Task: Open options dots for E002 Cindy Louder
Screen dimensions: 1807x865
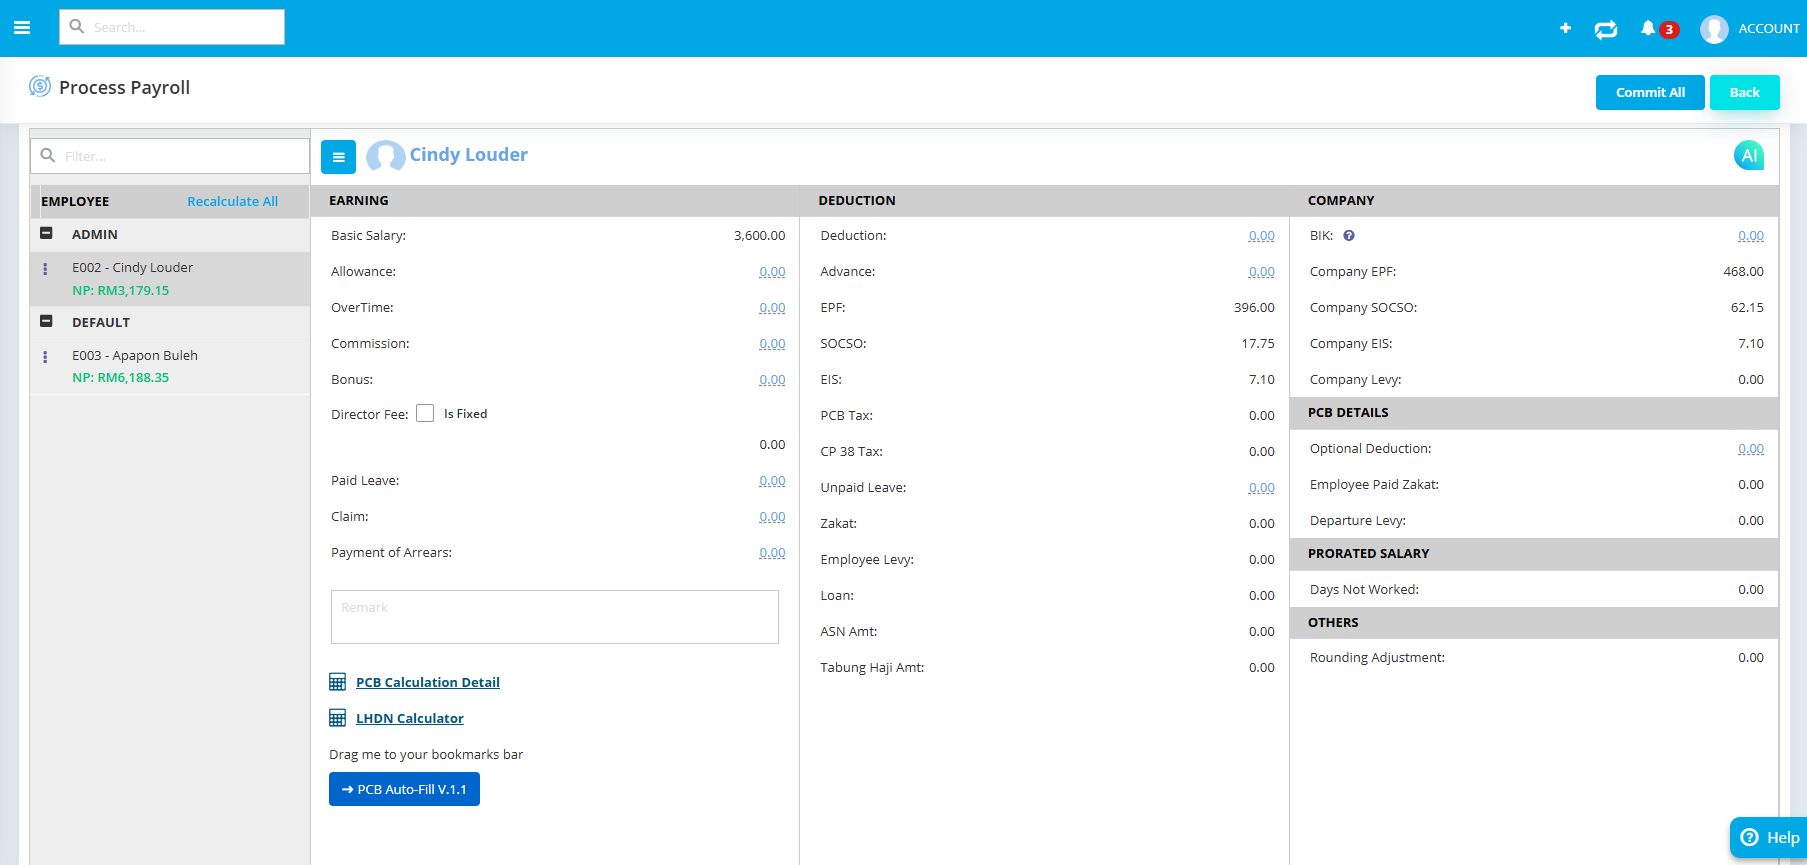Action: pos(45,269)
